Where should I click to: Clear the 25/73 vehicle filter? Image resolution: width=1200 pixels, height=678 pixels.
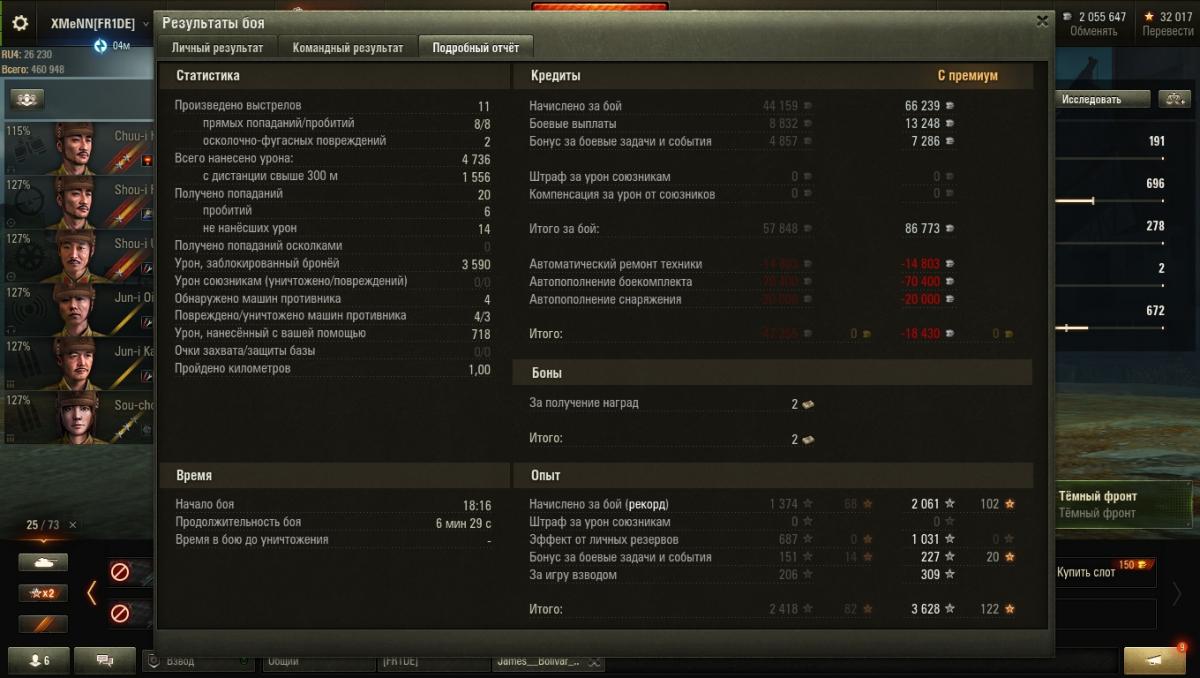click(x=72, y=525)
